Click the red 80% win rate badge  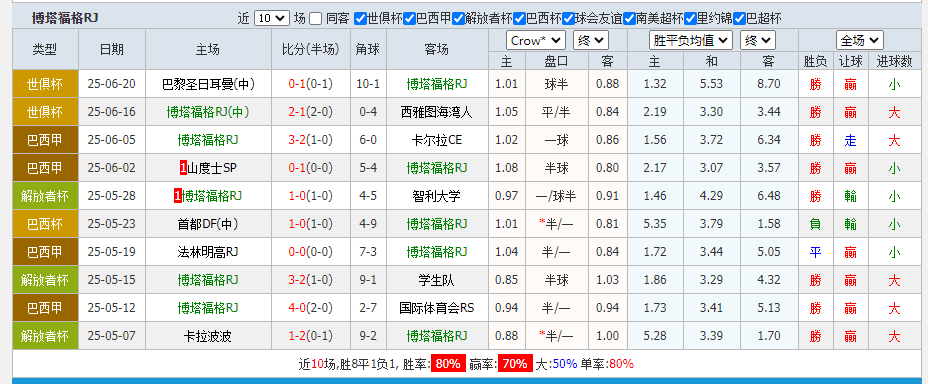click(x=447, y=363)
